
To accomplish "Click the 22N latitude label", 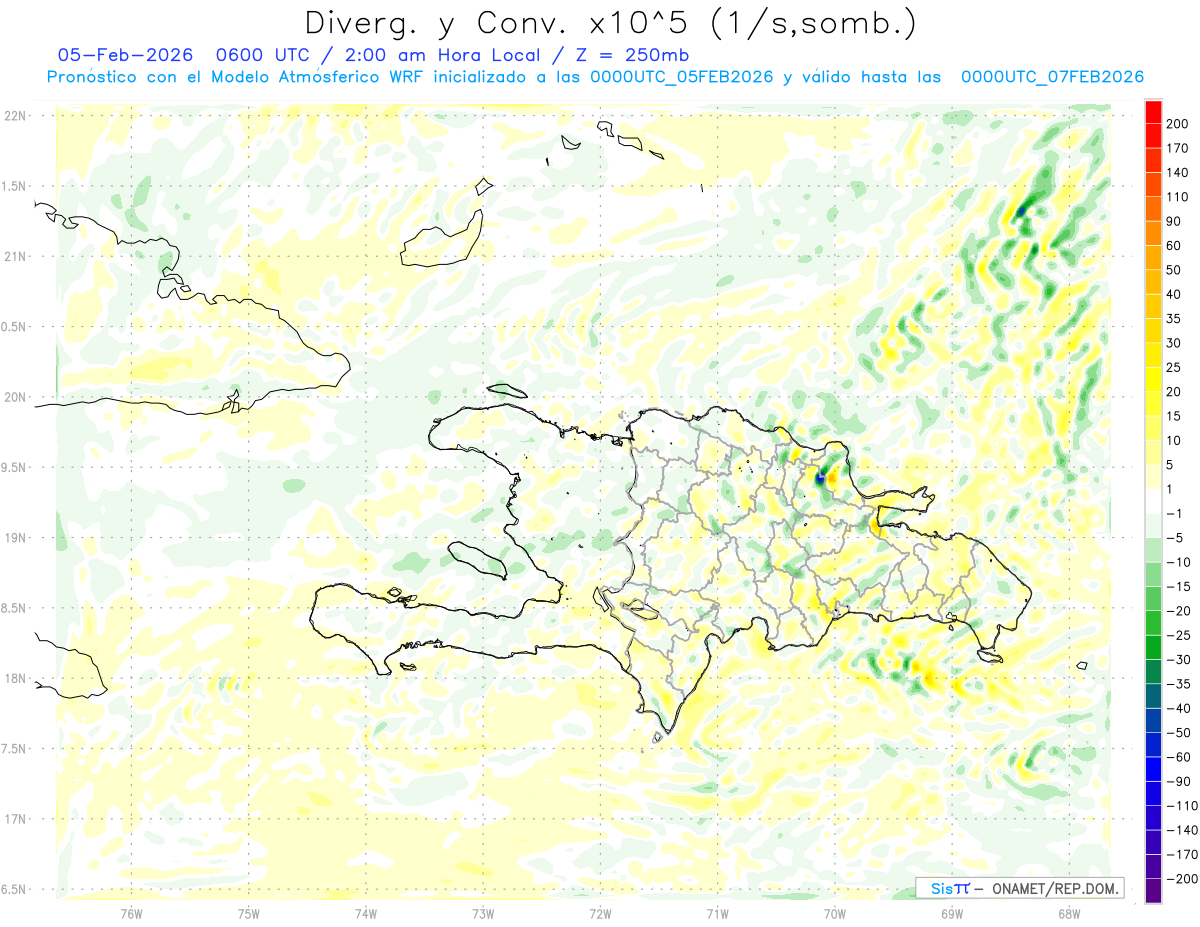I will click(x=14, y=116).
